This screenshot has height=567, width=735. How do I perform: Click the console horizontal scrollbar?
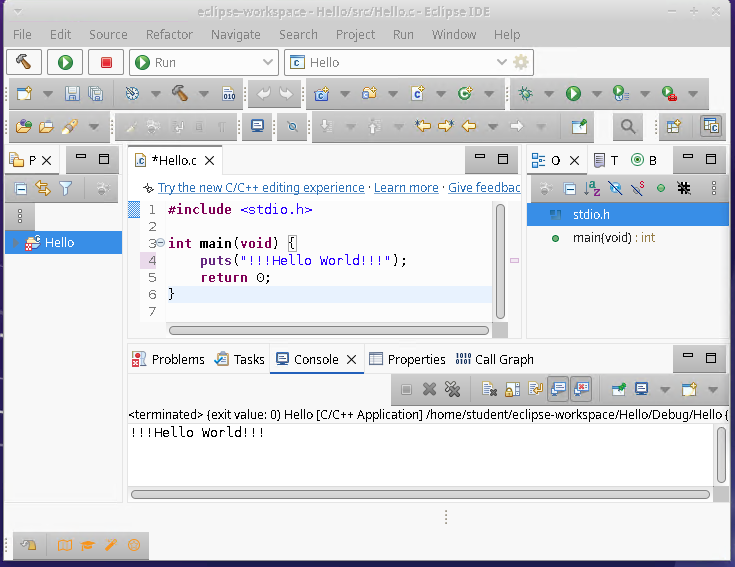click(420, 494)
